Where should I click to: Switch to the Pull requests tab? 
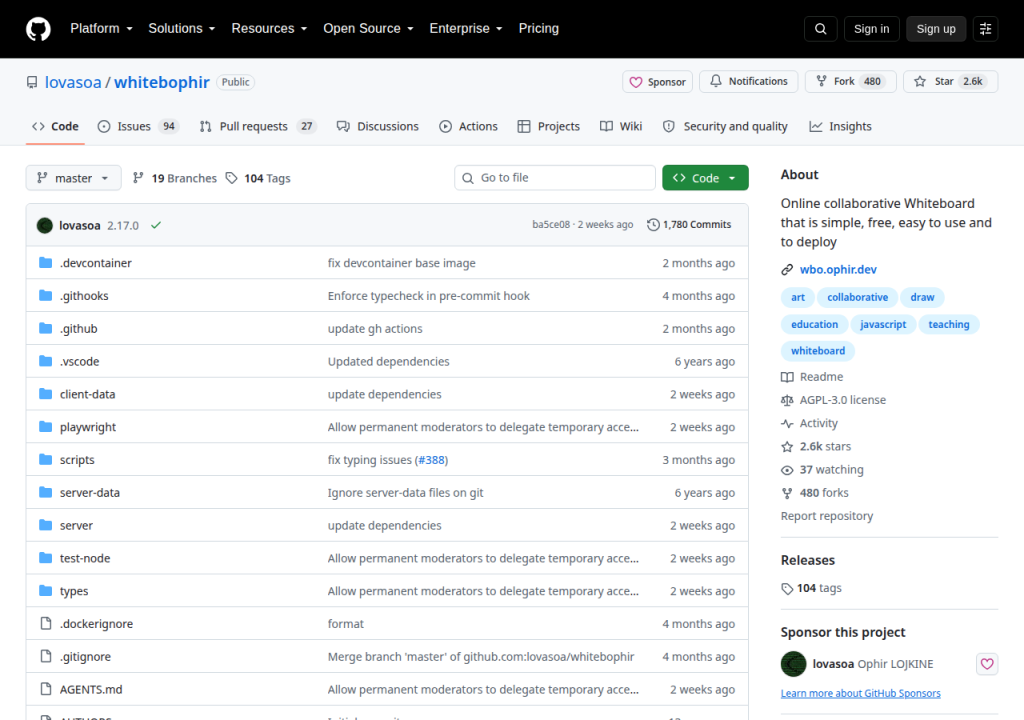click(x=258, y=126)
